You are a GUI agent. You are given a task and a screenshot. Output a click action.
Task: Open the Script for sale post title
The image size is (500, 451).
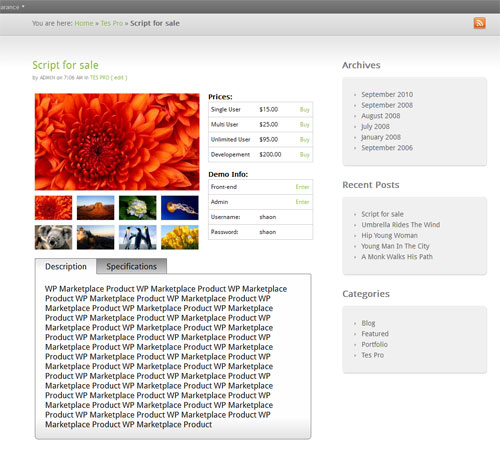click(x=65, y=65)
